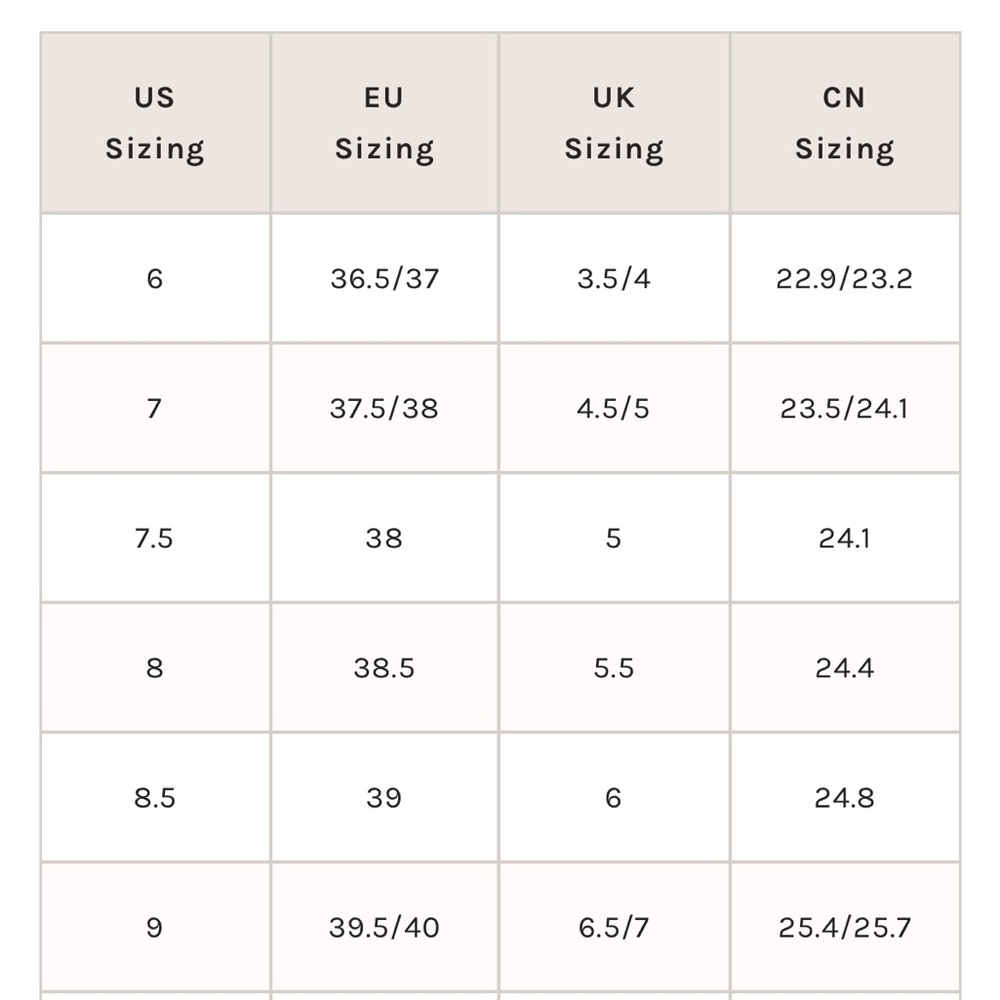The width and height of the screenshot is (1000, 1000).
Task: Click the UK 4.5/5 cell
Action: 614,408
